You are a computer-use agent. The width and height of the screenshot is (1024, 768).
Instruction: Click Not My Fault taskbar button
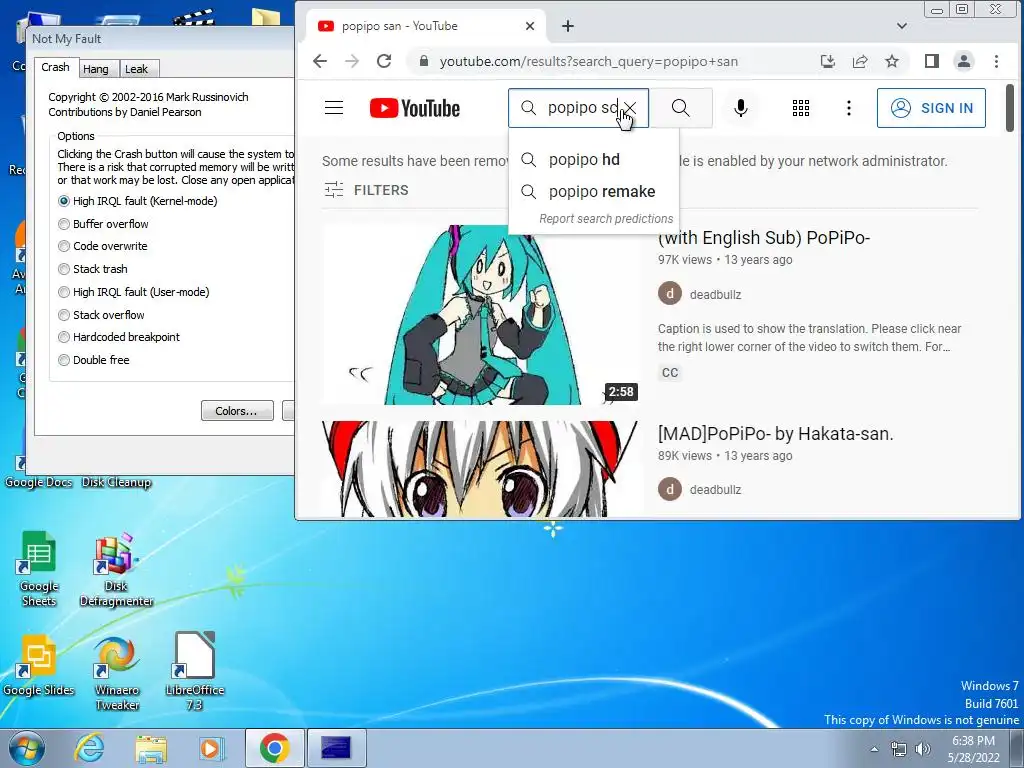click(336, 748)
